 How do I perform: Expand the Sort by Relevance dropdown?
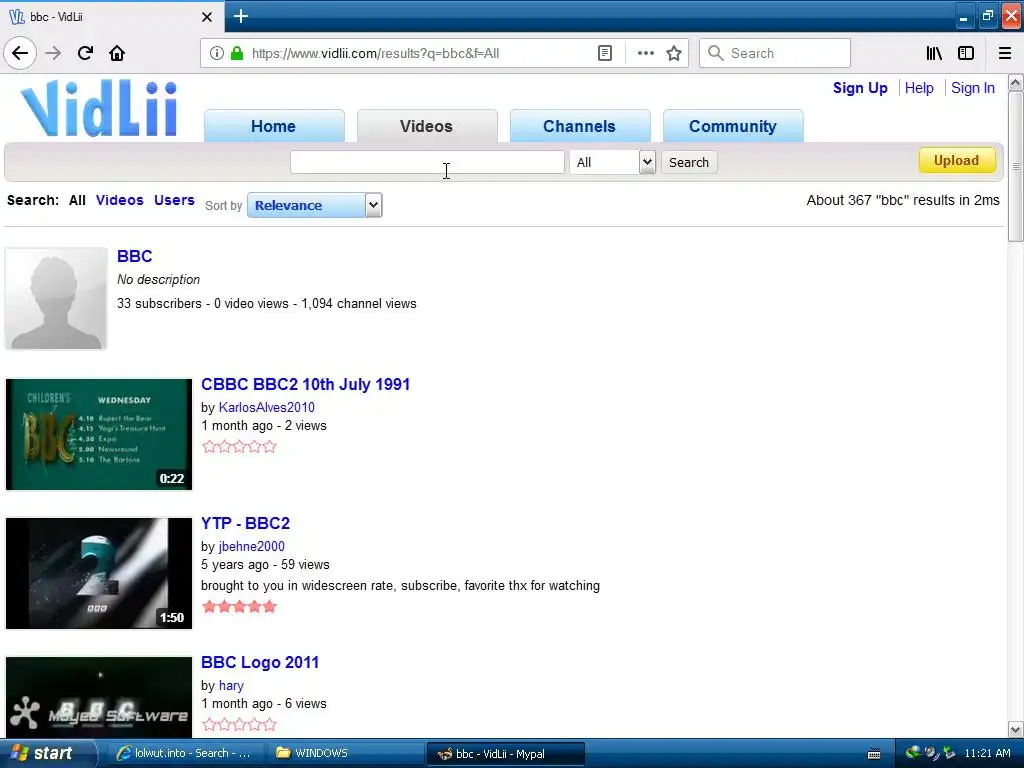click(x=315, y=205)
